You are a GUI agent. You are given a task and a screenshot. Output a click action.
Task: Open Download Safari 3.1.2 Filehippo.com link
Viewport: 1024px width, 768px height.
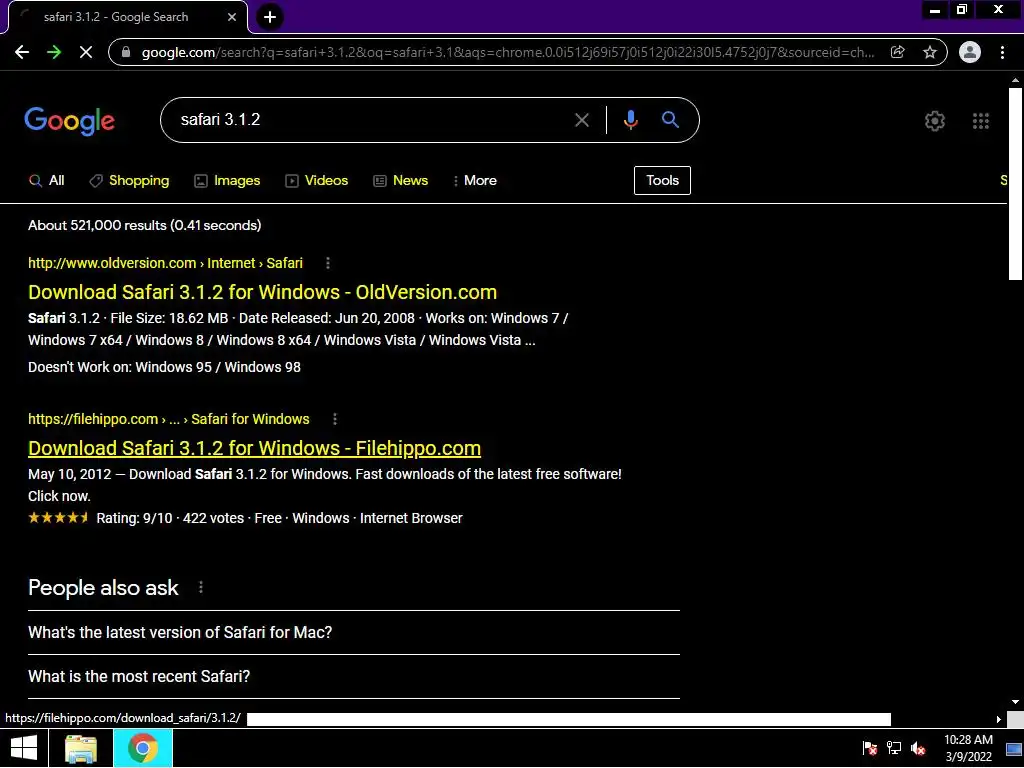pos(255,448)
